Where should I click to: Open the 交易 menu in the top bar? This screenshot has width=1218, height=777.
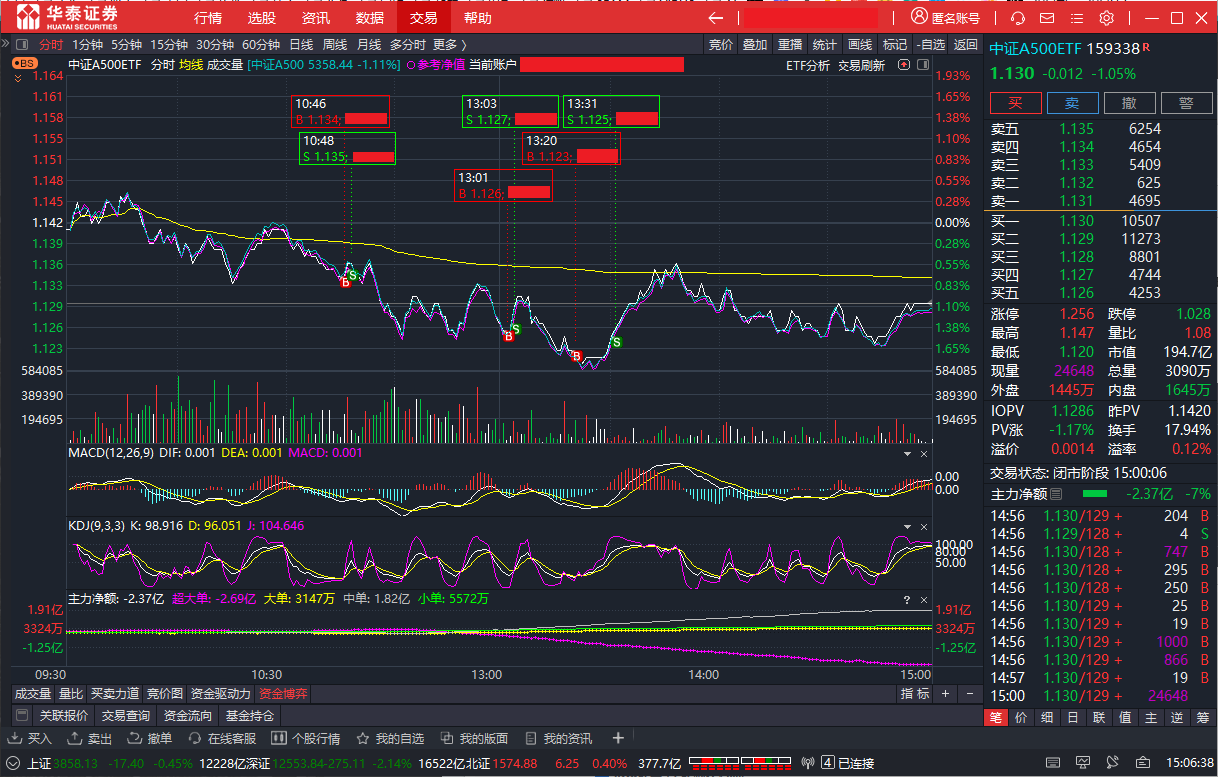(423, 18)
